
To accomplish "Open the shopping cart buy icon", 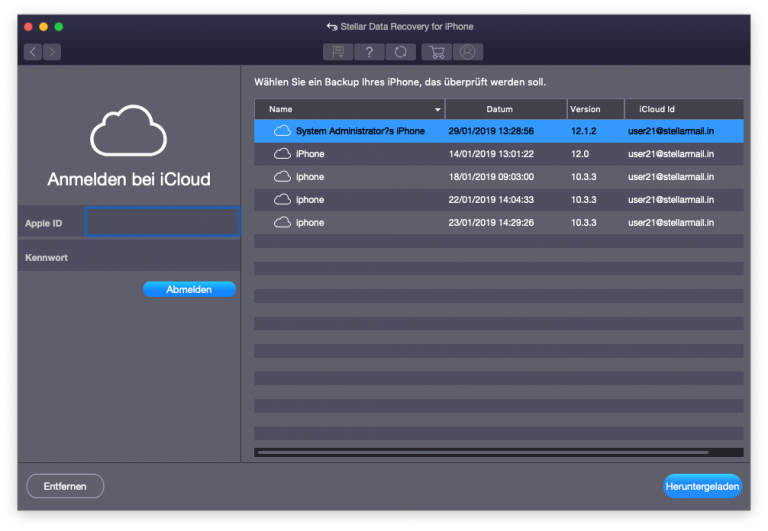I will click(436, 52).
